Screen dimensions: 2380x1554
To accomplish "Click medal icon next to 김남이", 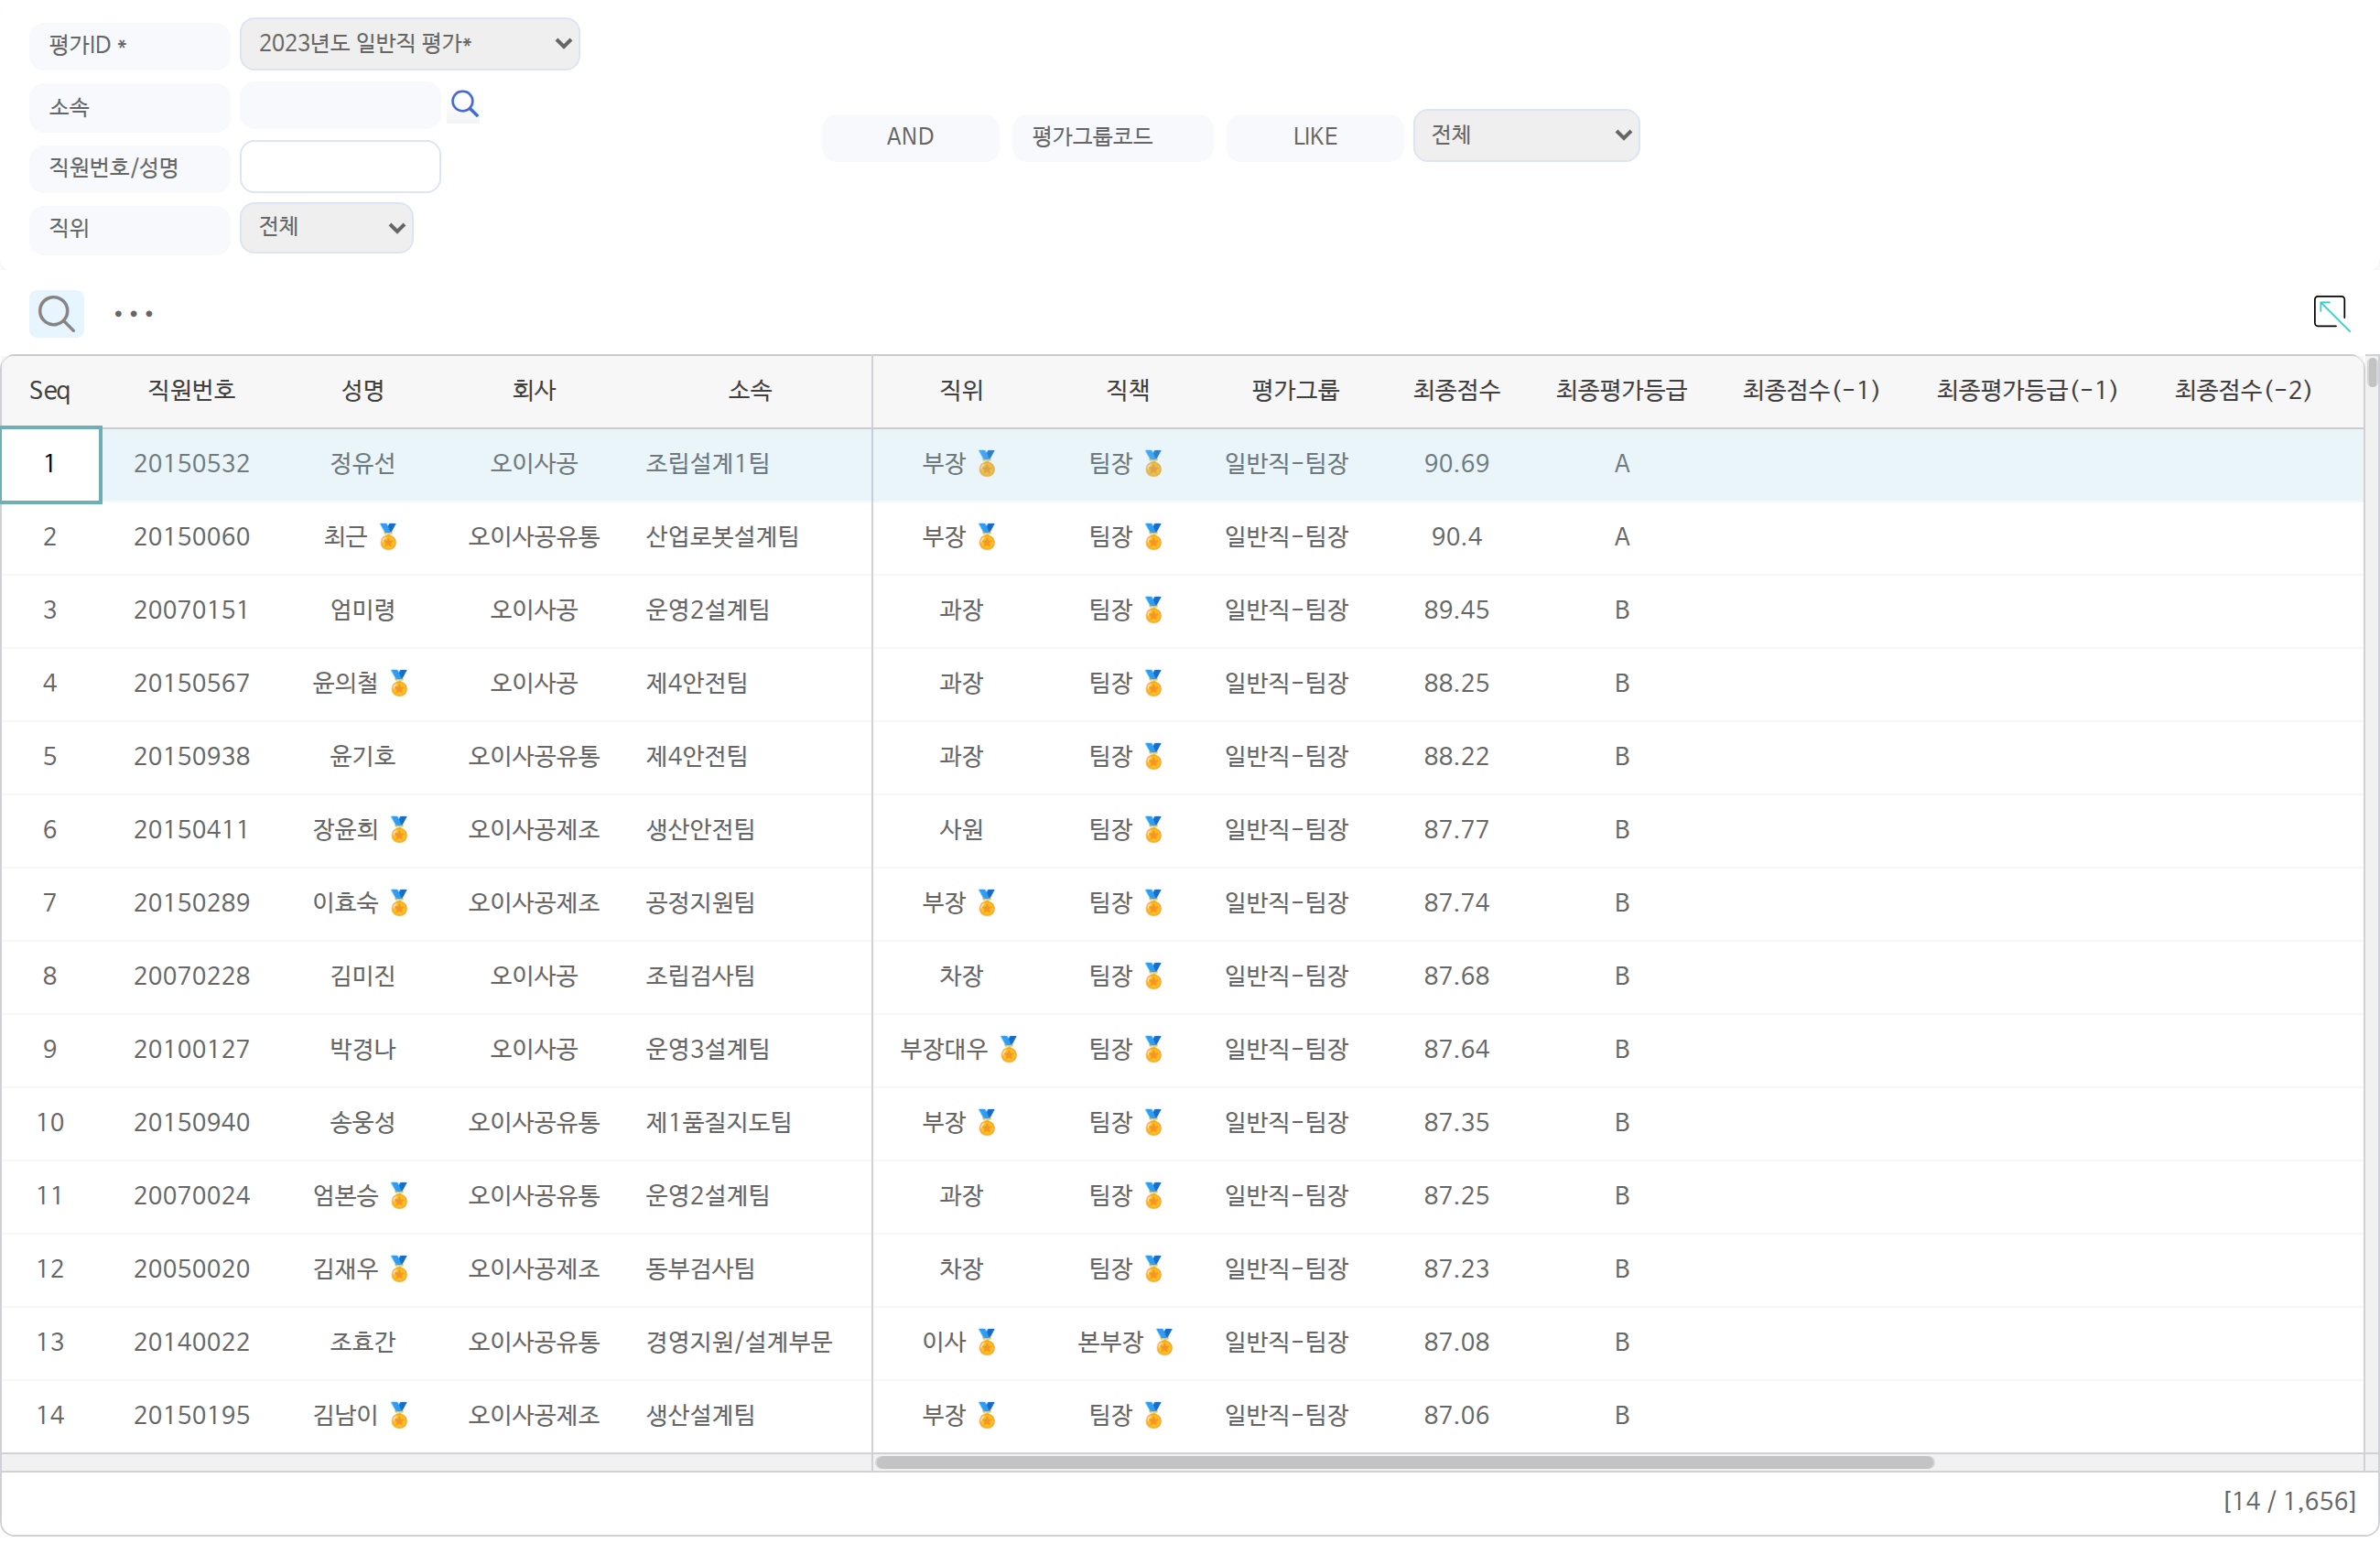I will click(399, 1415).
